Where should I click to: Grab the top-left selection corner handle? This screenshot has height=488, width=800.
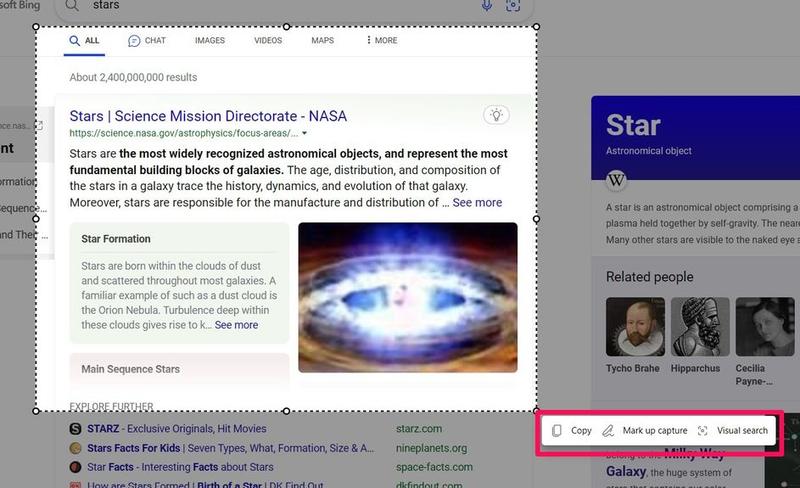pyautogui.click(x=36, y=27)
